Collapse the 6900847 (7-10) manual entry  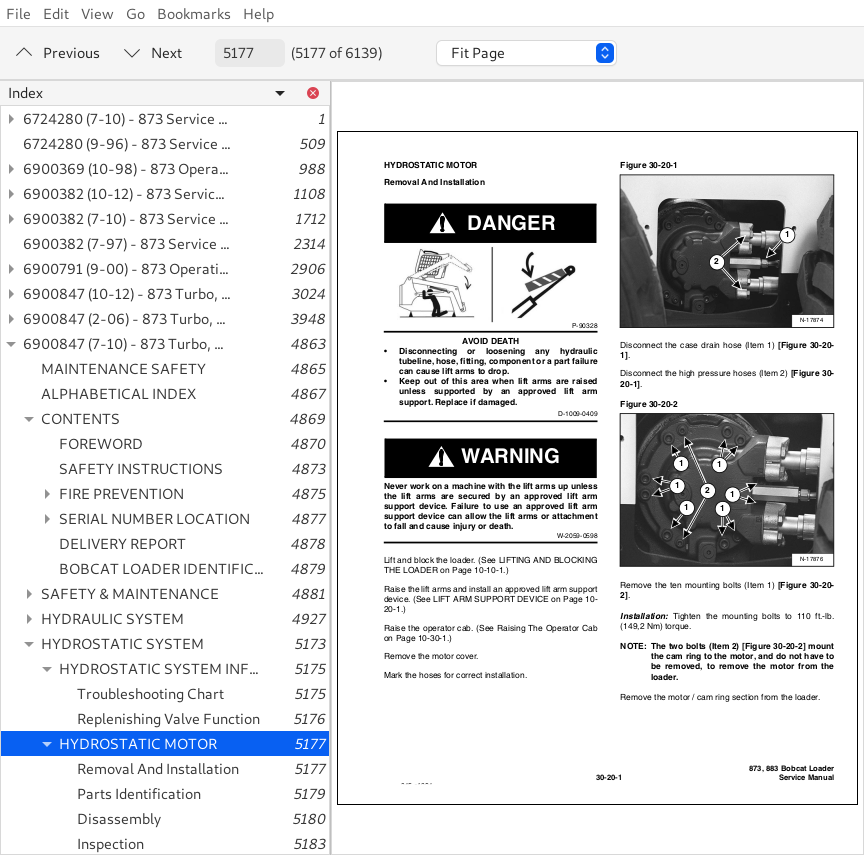11,344
